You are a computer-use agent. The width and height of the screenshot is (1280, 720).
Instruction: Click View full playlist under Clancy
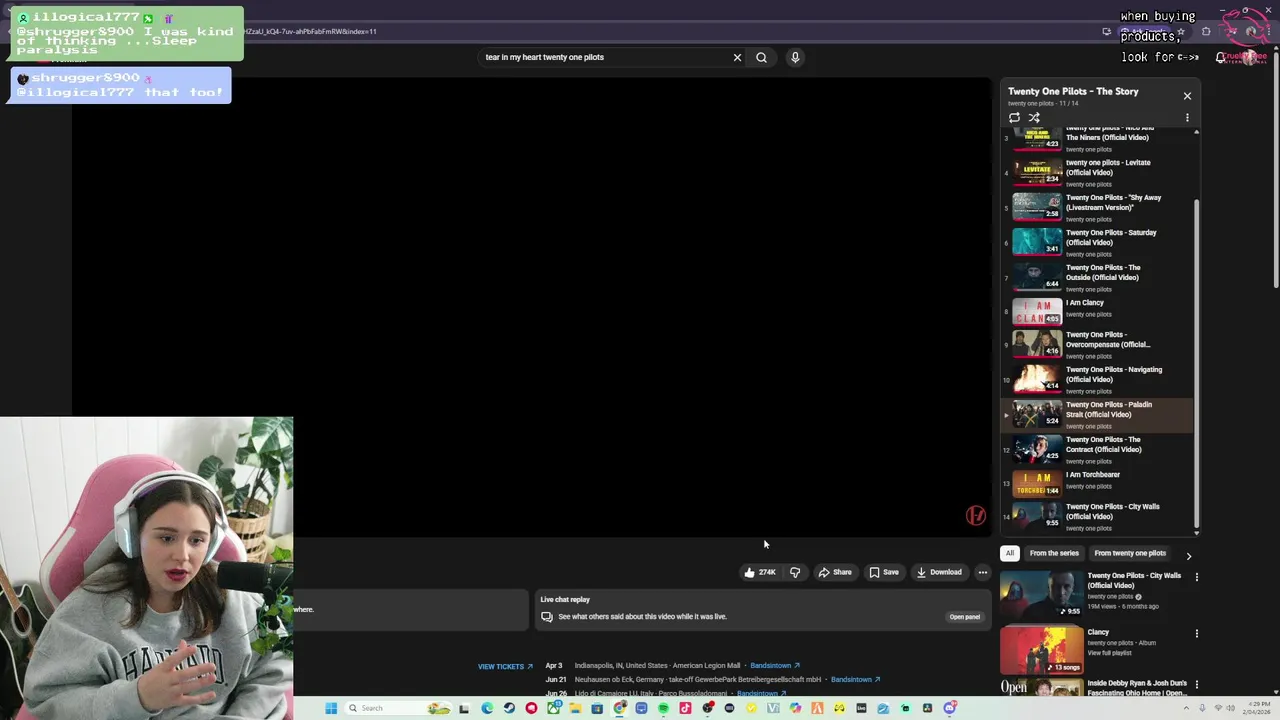pos(1110,653)
